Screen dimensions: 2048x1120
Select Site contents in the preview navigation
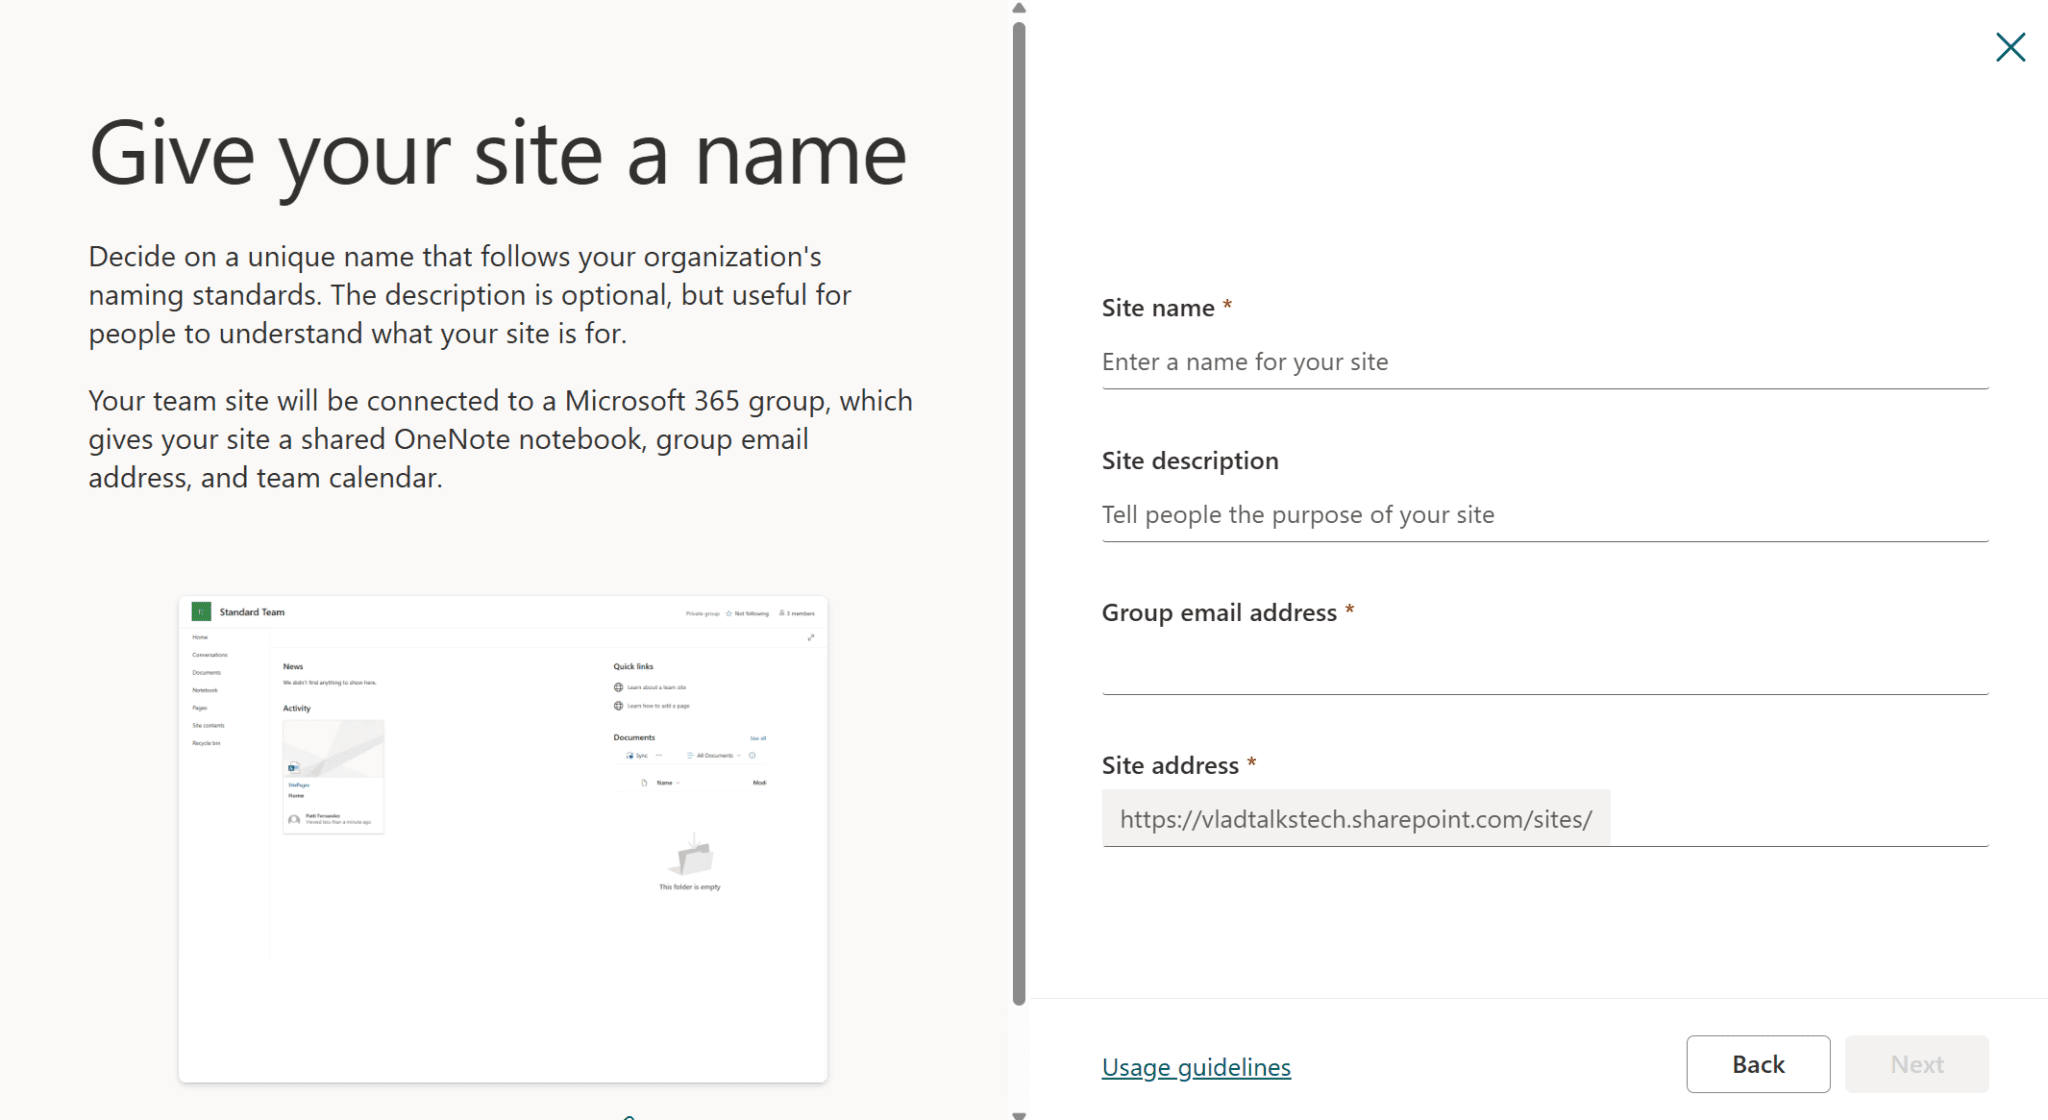[x=208, y=724]
